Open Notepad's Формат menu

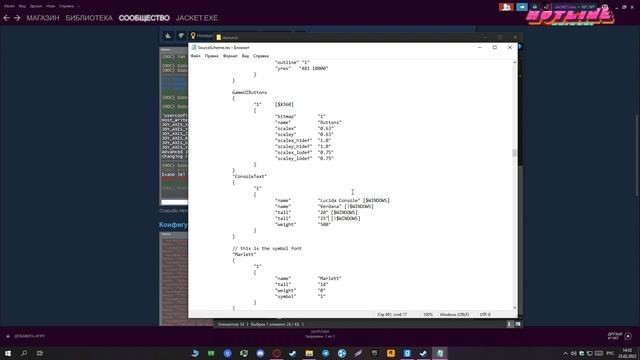[x=230, y=56]
